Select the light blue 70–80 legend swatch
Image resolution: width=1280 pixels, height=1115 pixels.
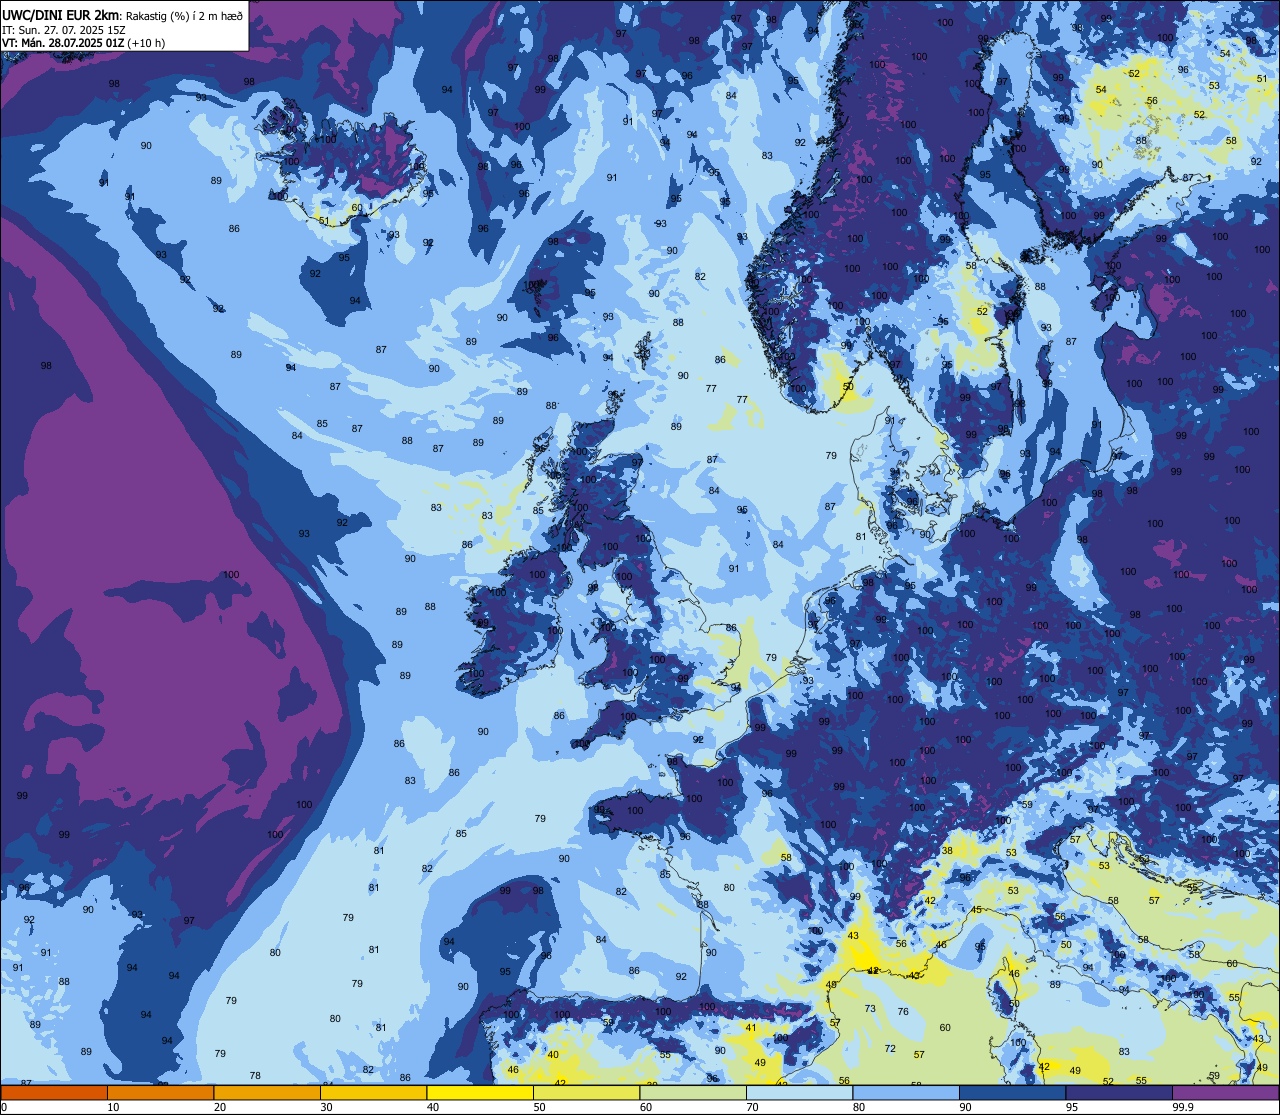800,1093
